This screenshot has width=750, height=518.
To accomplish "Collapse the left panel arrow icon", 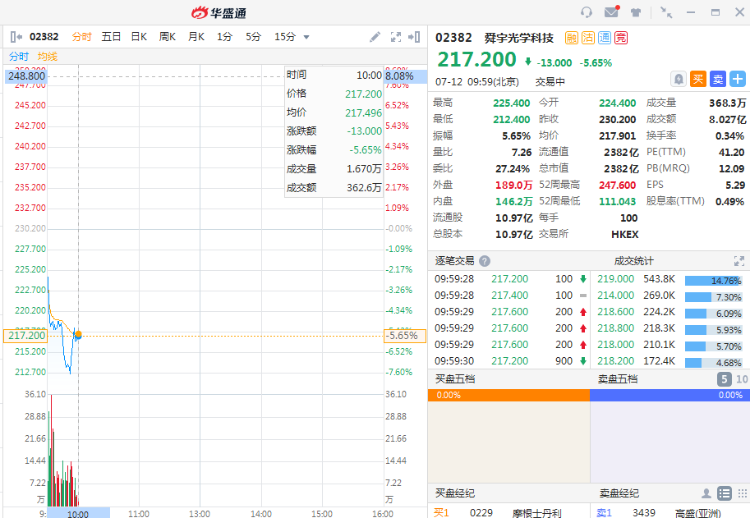I will [x=14, y=37].
